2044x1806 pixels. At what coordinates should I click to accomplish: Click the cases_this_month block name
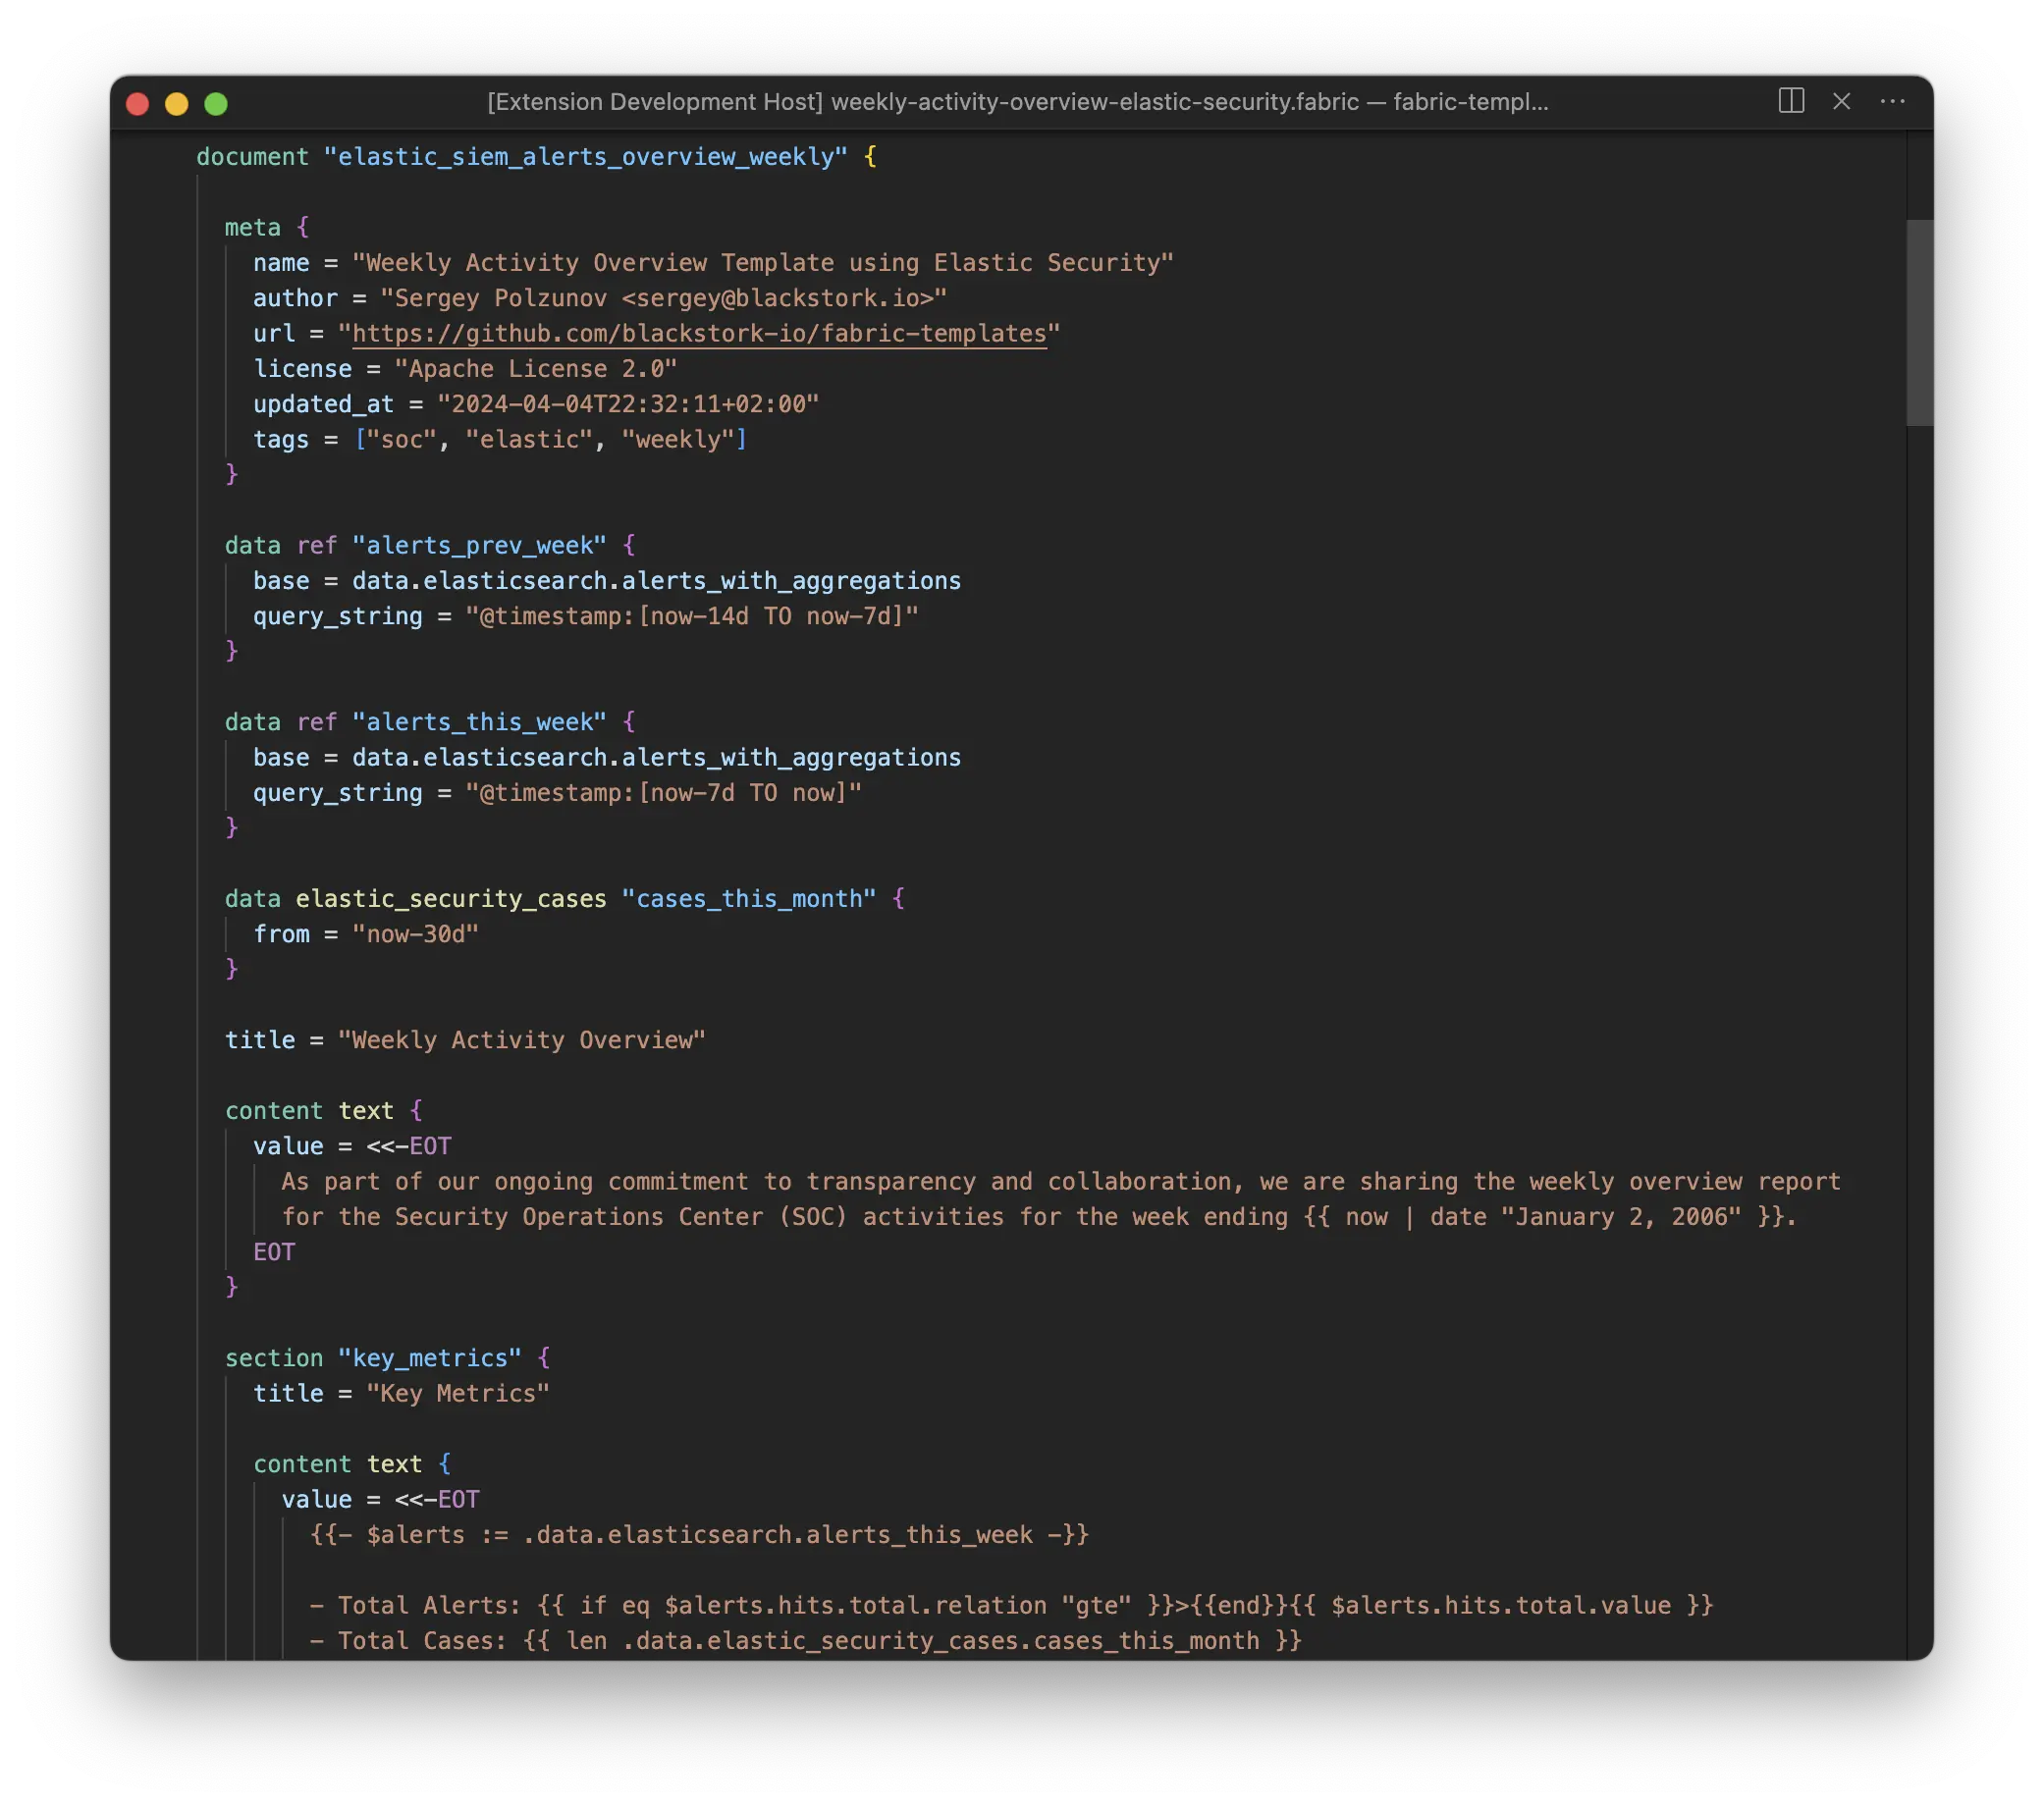749,898
